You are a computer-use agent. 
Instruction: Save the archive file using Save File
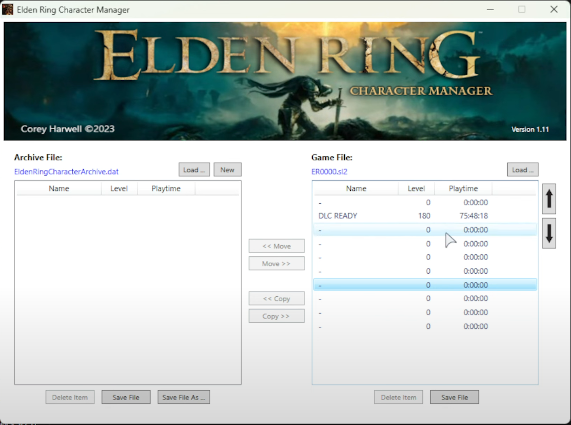click(126, 397)
